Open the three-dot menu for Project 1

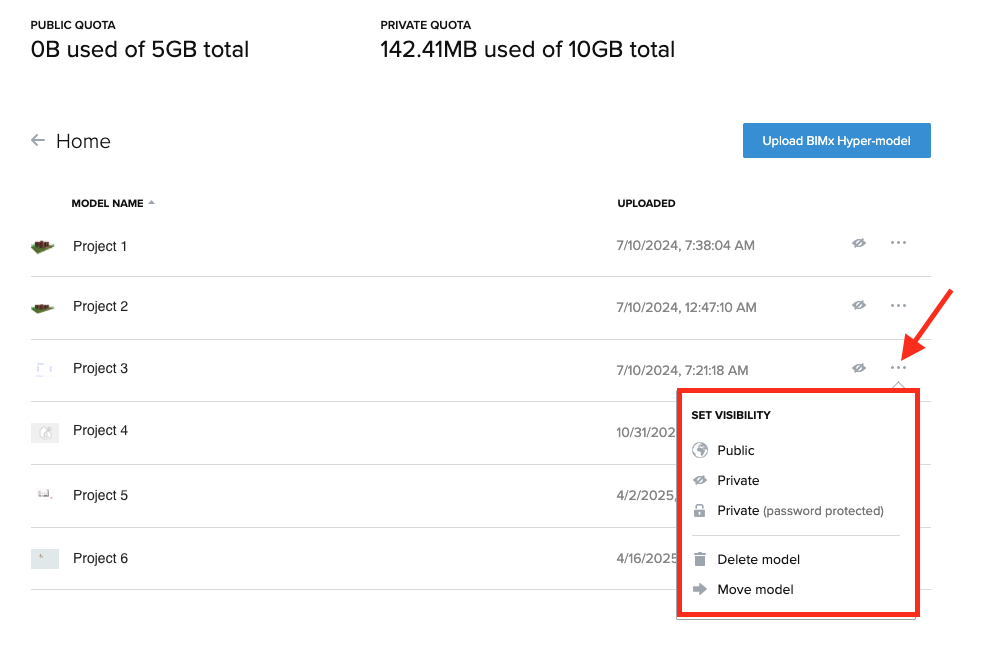[x=898, y=243]
